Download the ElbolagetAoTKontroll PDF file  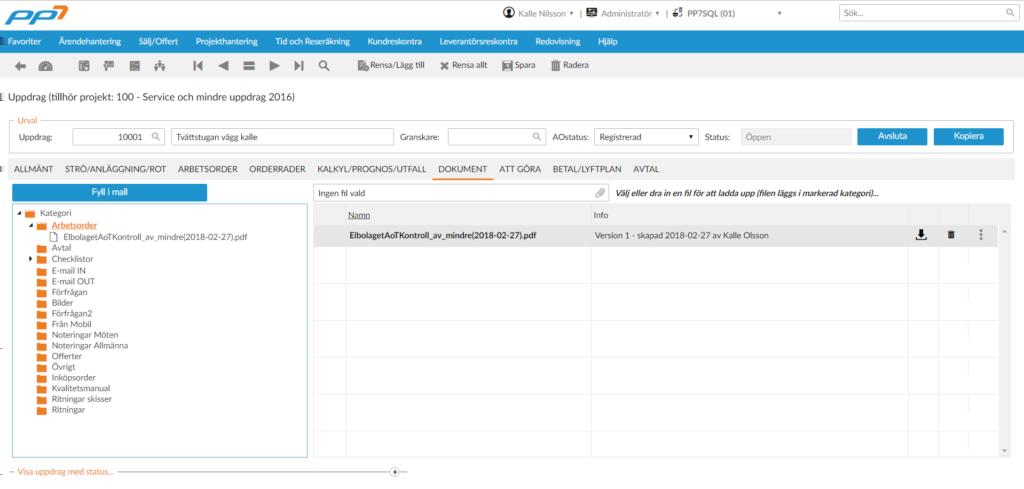pos(921,235)
